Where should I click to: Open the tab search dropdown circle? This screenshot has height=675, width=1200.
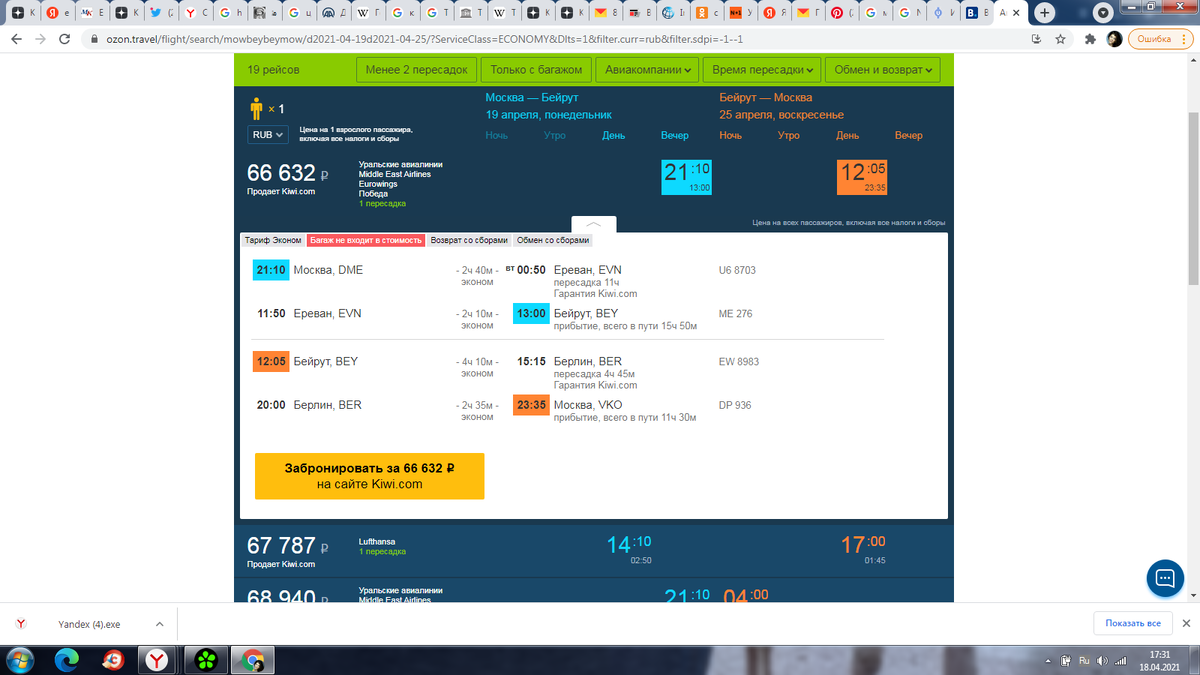click(1104, 13)
